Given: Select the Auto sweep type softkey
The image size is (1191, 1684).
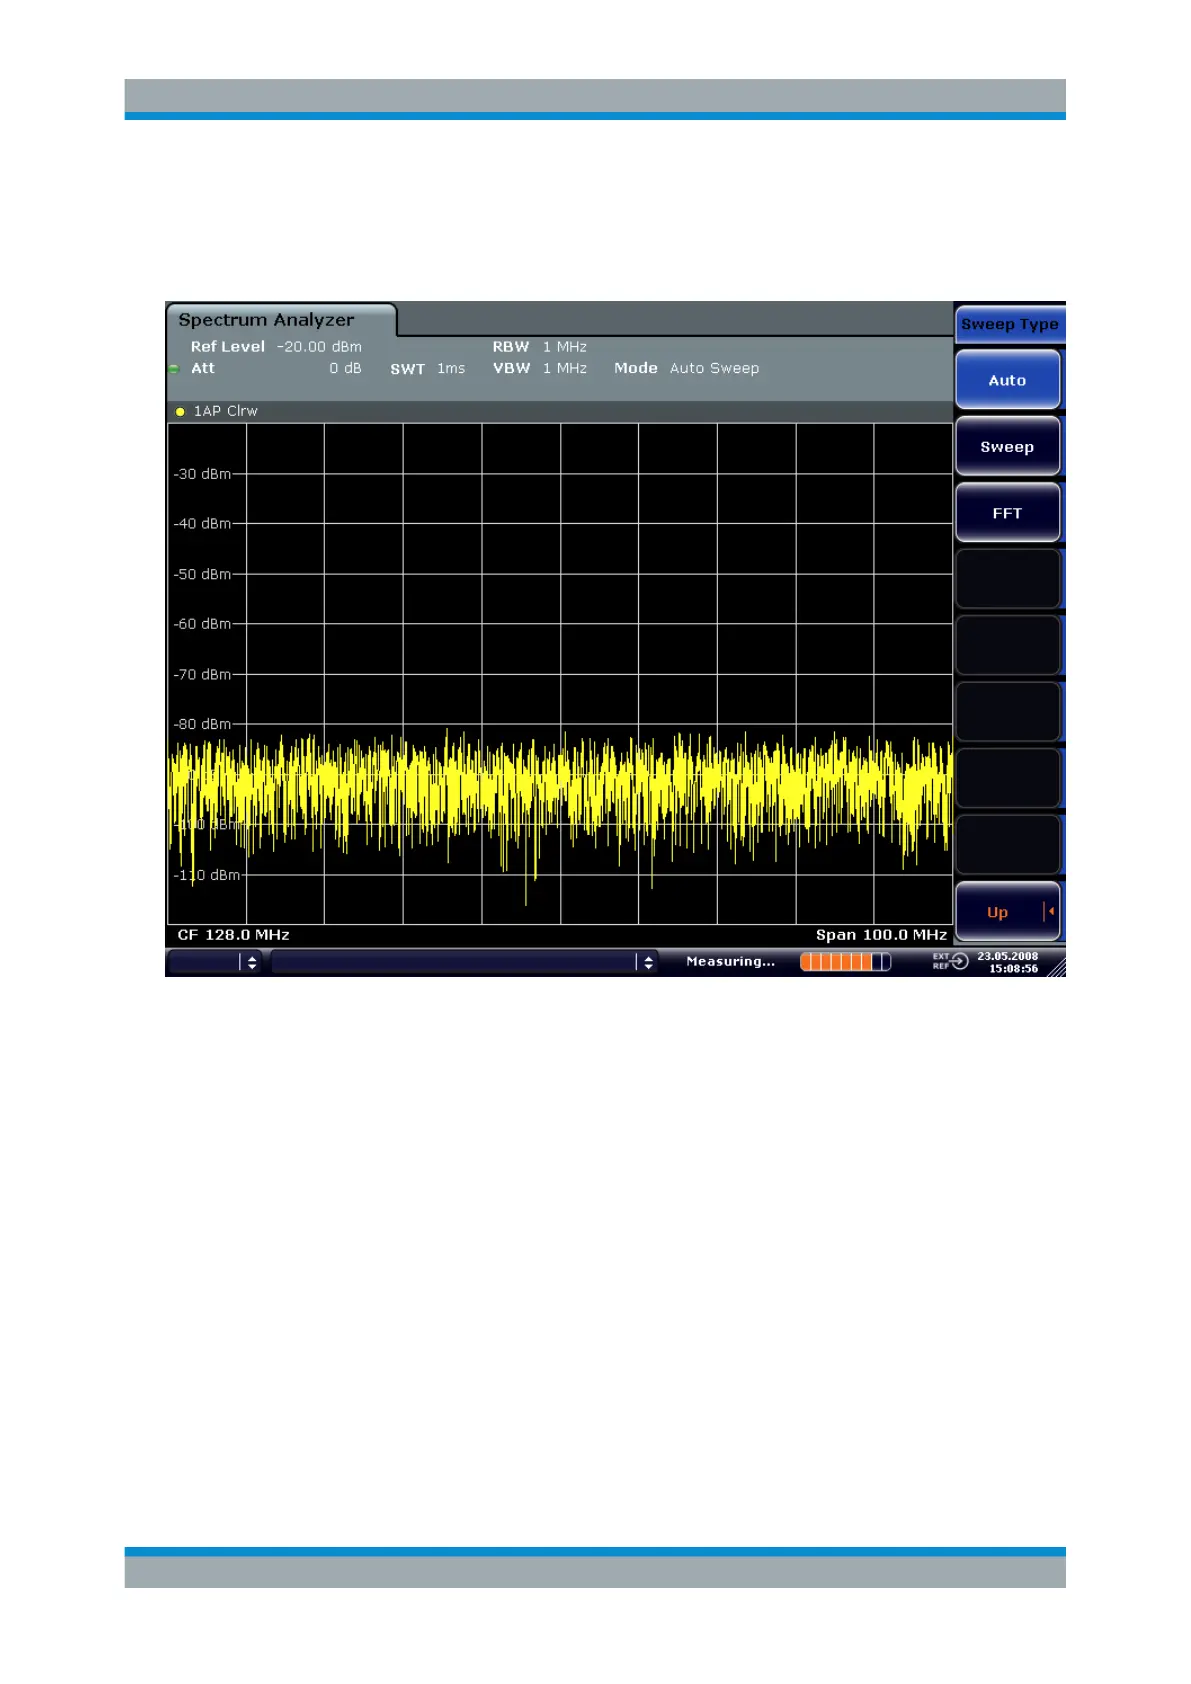Looking at the screenshot, I should [x=1007, y=380].
